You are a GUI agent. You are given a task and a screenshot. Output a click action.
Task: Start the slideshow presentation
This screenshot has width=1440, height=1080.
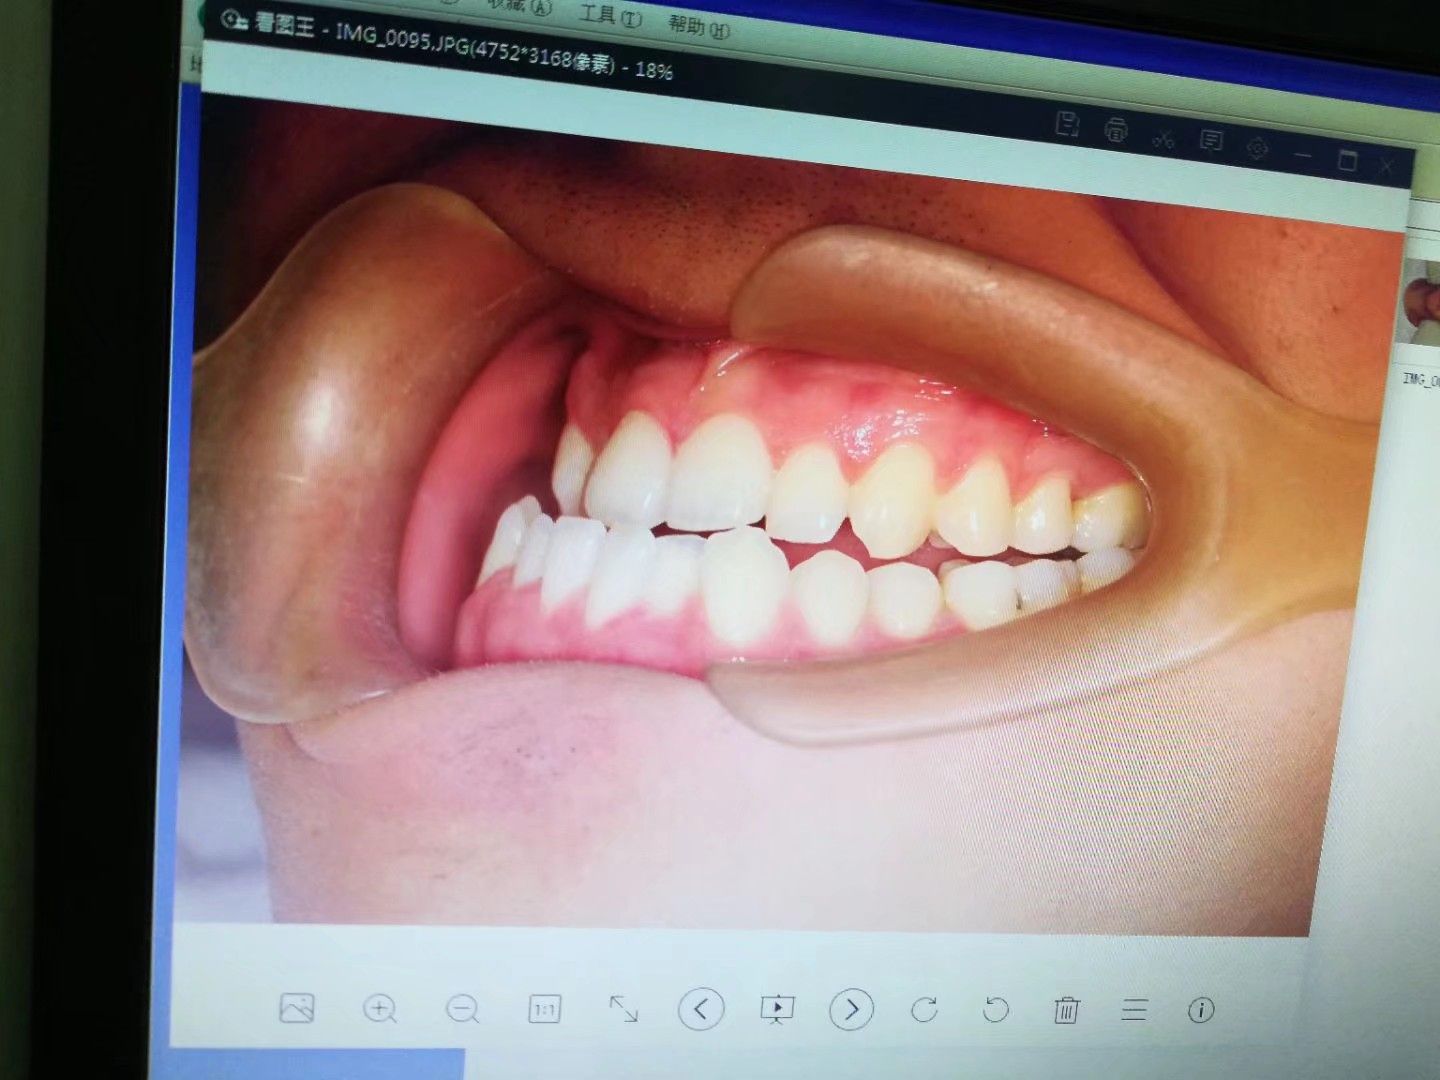tap(777, 1010)
